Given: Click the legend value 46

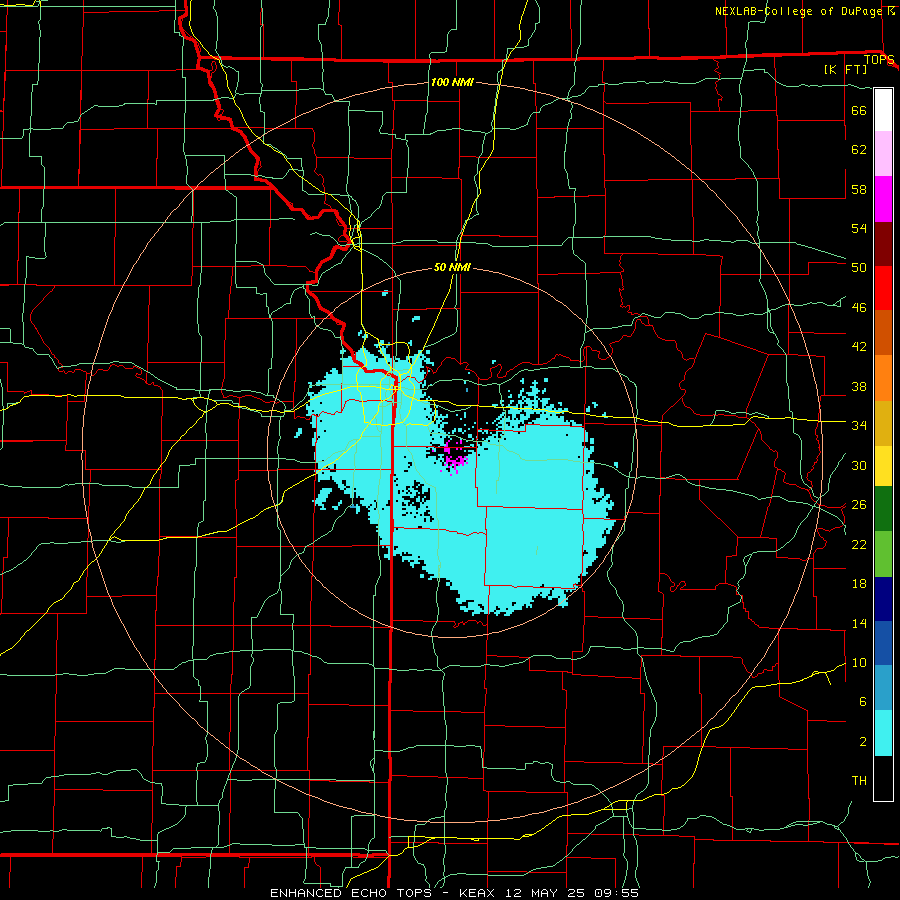Looking at the screenshot, I should [859, 307].
